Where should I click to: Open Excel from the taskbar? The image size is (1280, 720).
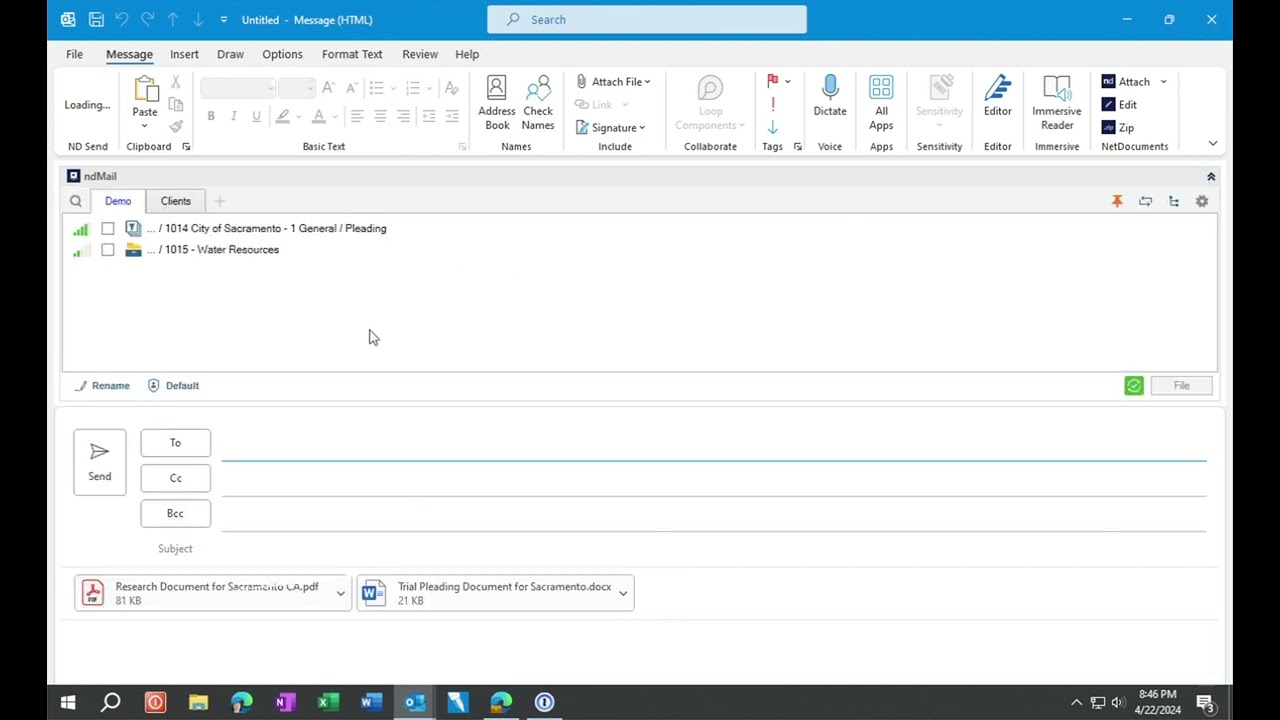pos(328,702)
